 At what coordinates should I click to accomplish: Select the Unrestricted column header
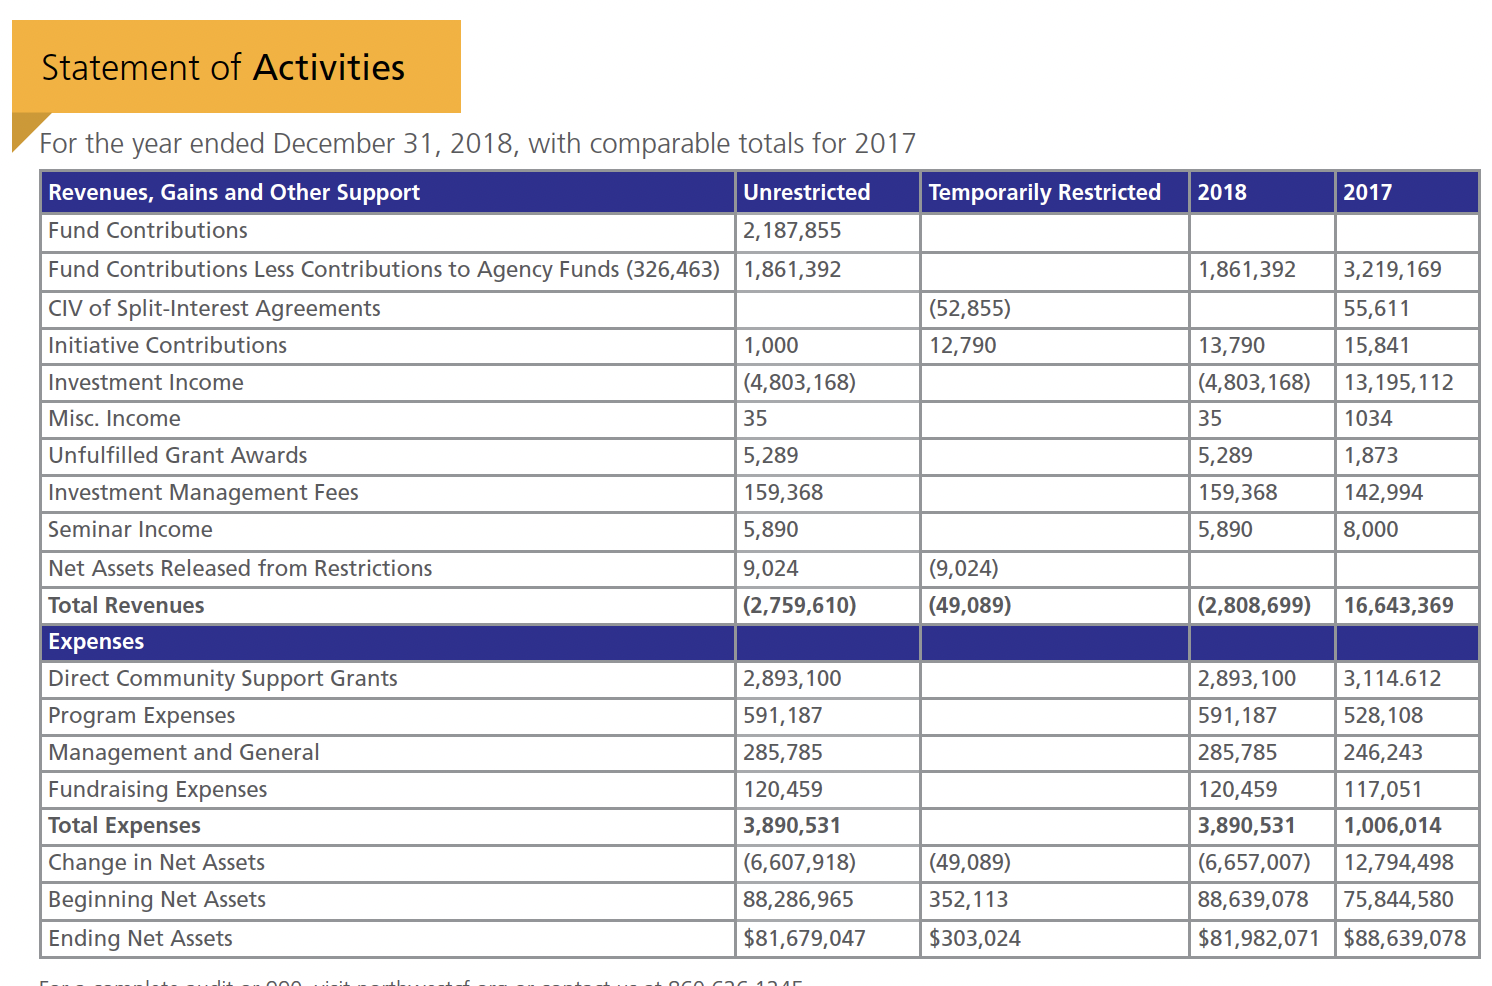[x=806, y=192]
